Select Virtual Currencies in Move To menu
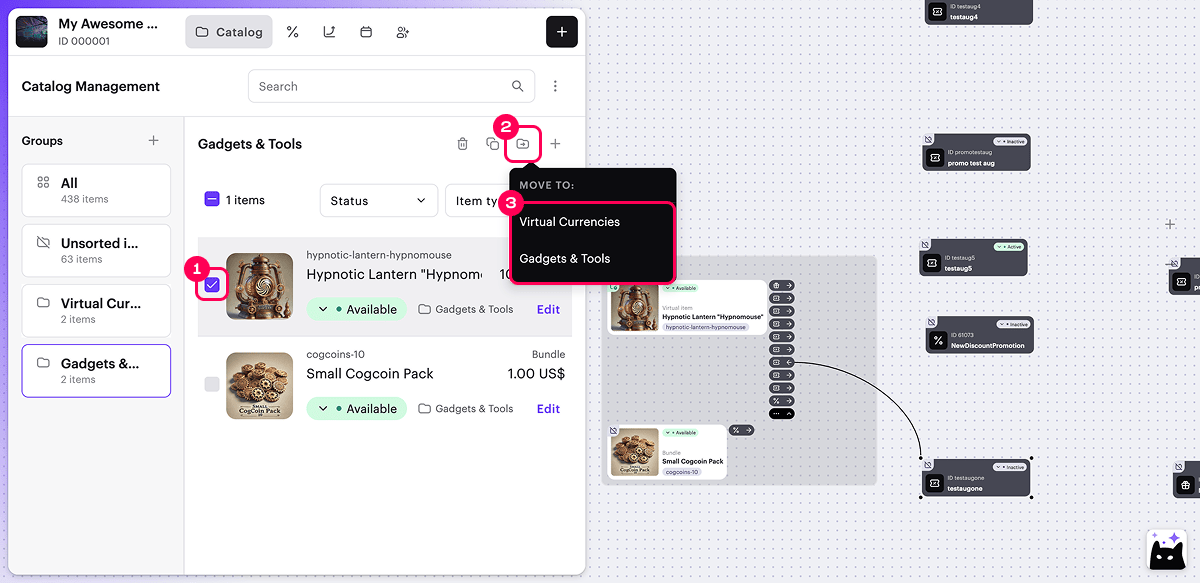This screenshot has height=583, width=1200. pos(570,222)
